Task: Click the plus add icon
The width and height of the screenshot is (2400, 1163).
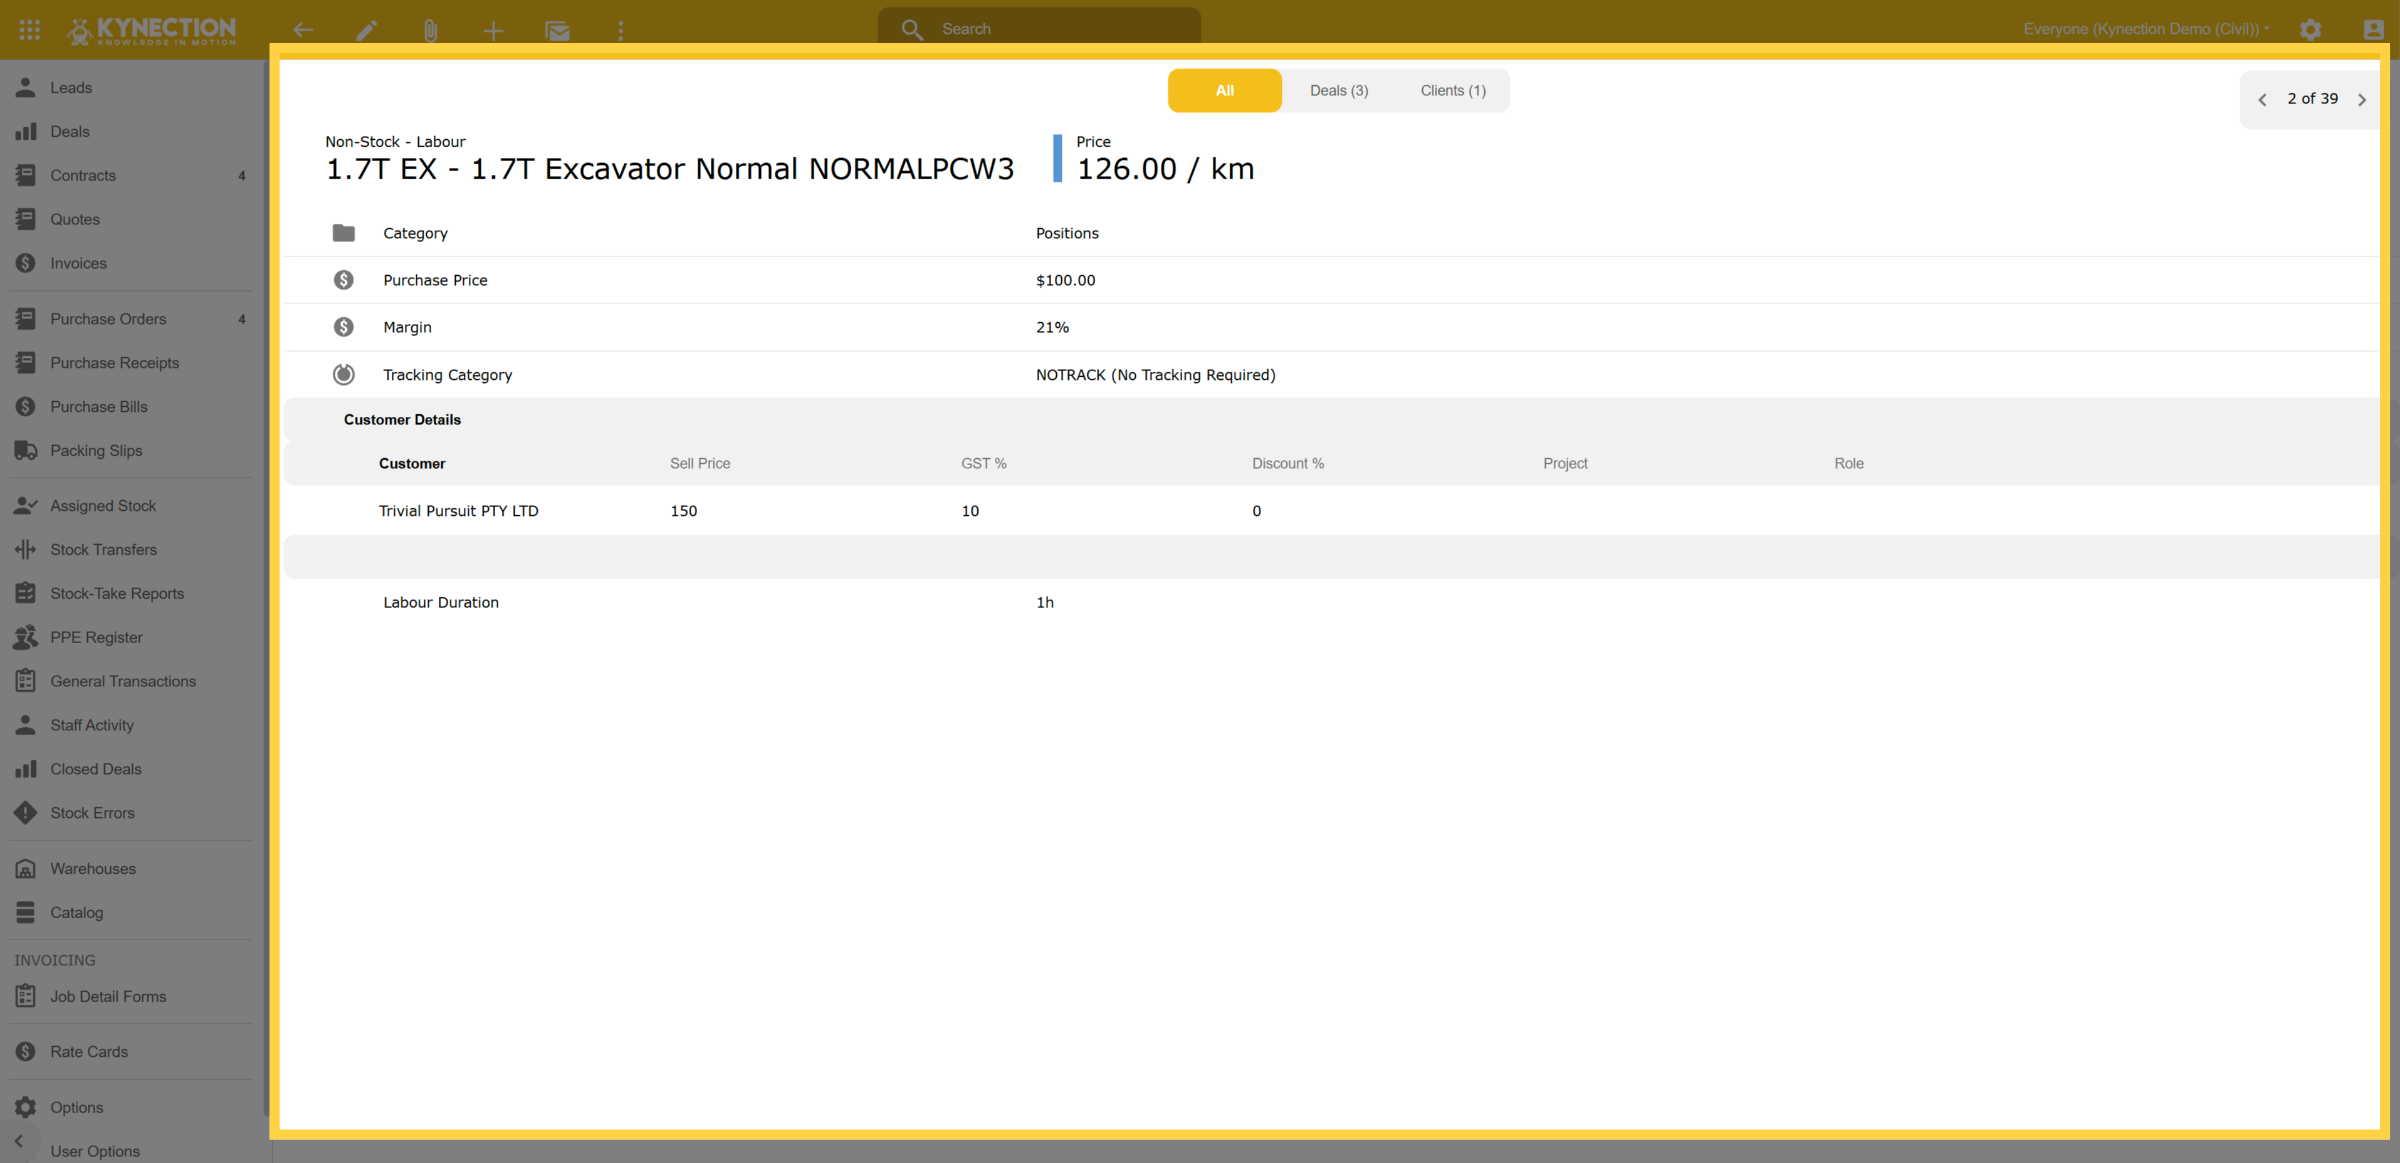Action: (493, 30)
